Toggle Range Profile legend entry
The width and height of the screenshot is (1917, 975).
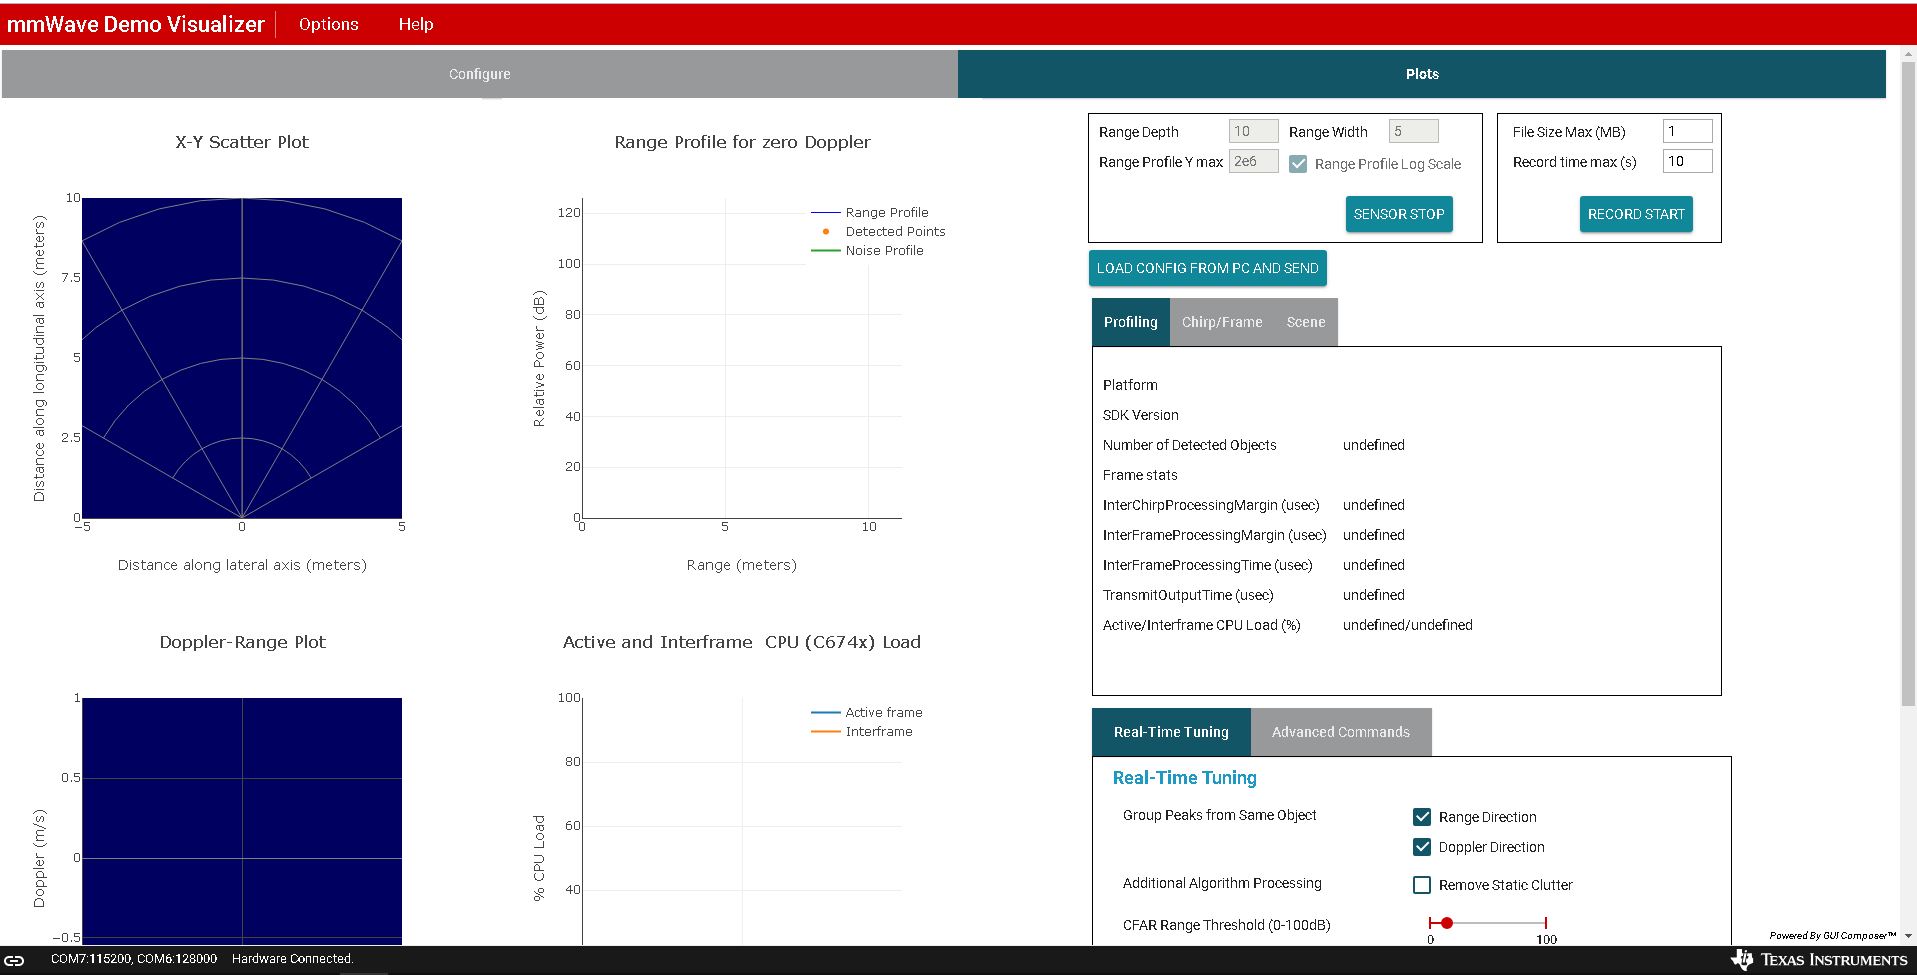(870, 212)
